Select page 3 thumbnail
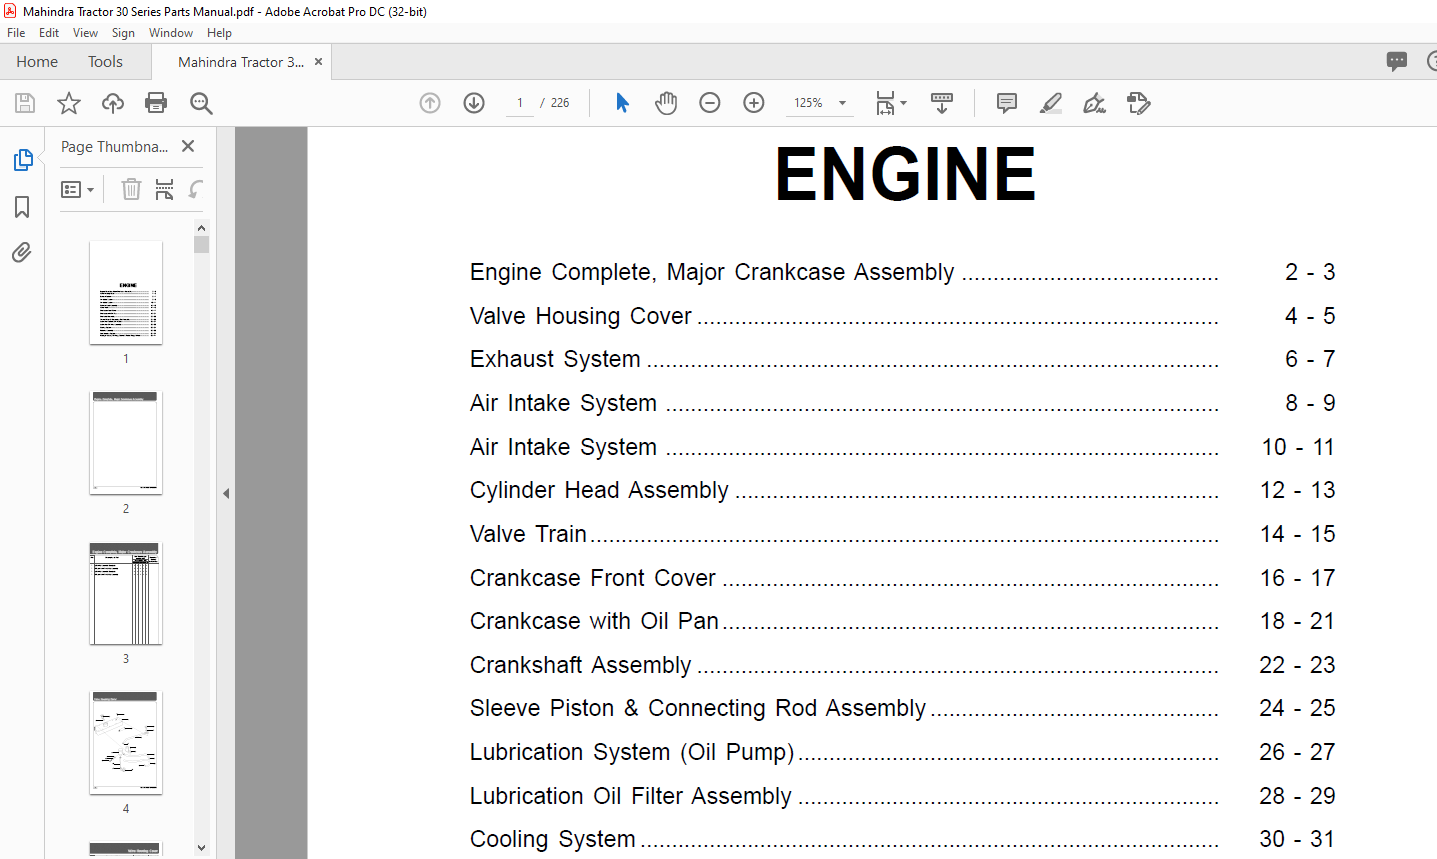1437x859 pixels. [x=126, y=593]
